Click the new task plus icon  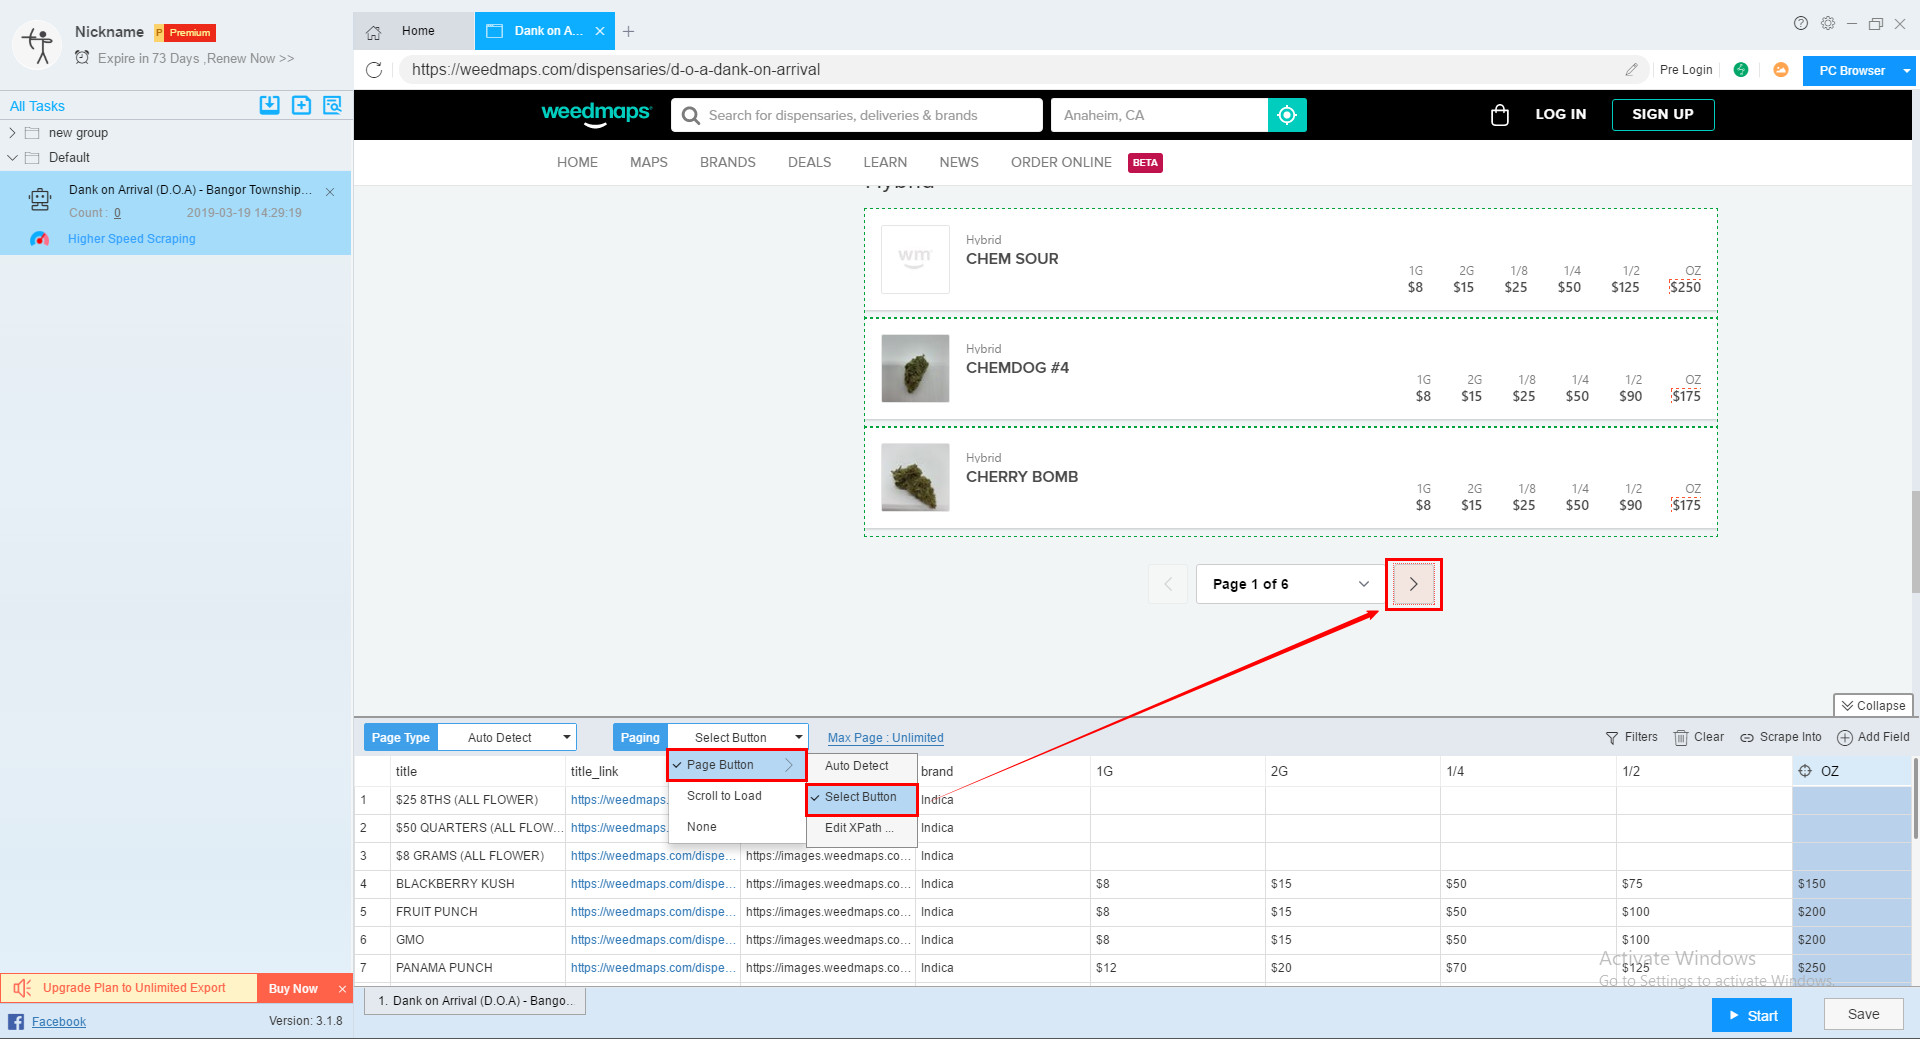click(301, 105)
